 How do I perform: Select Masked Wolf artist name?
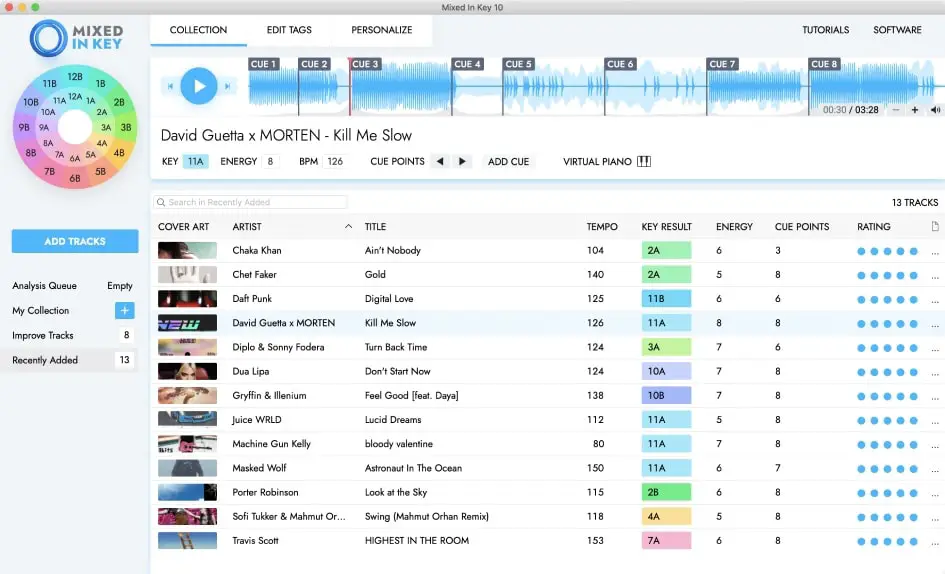coord(259,468)
